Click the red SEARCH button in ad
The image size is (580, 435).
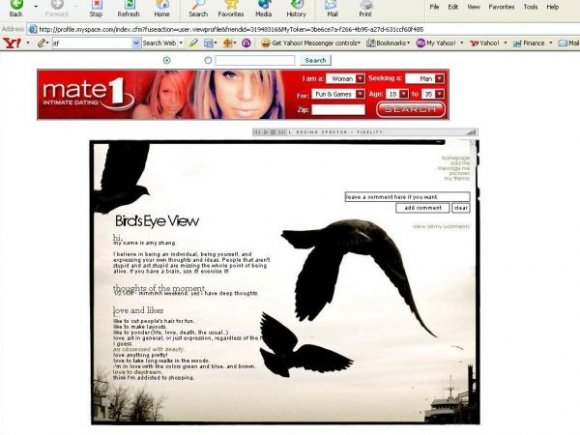point(411,109)
